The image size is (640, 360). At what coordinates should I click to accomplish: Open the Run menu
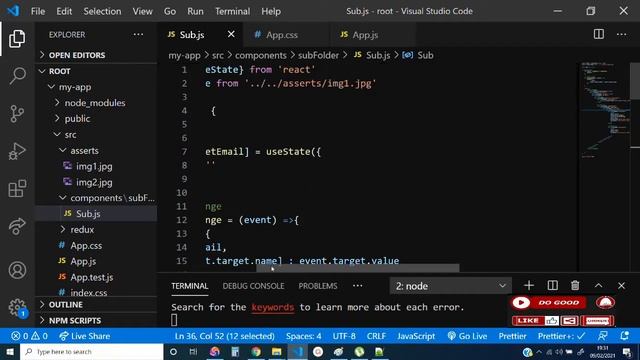click(x=195, y=11)
